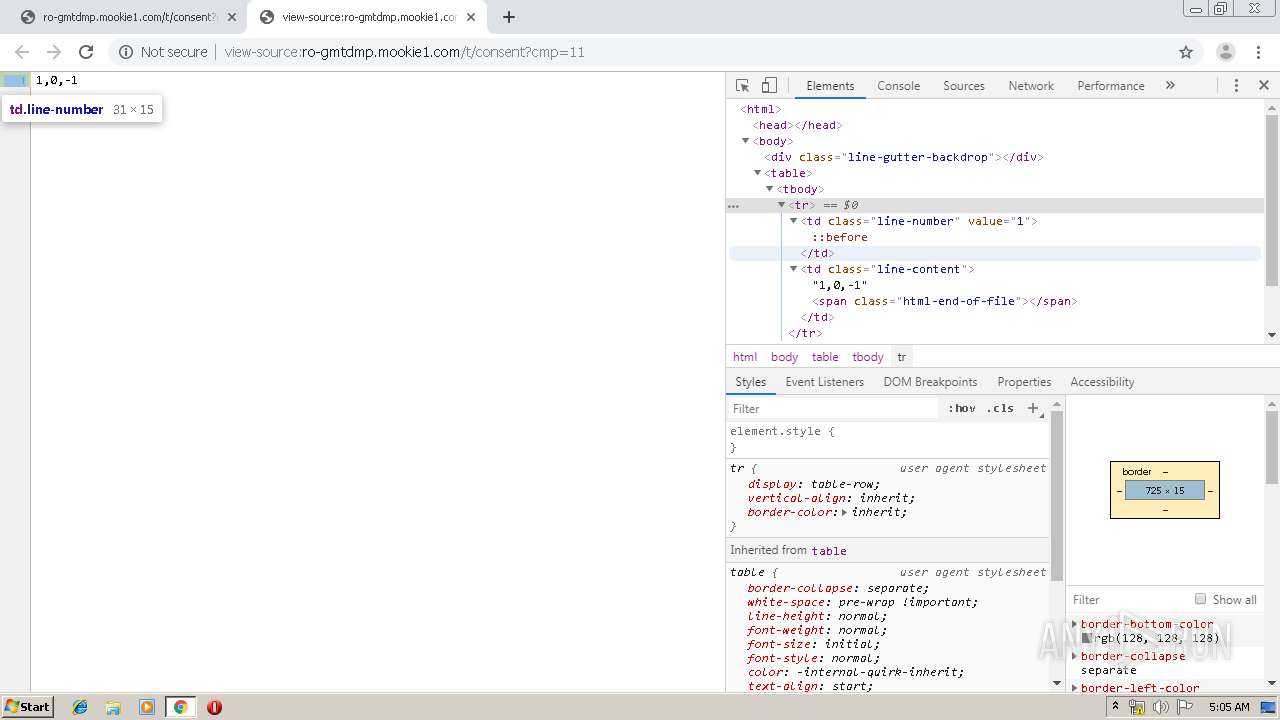This screenshot has height=720, width=1280.
Task: Select the div line-gutter-backdrop node
Action: (904, 157)
